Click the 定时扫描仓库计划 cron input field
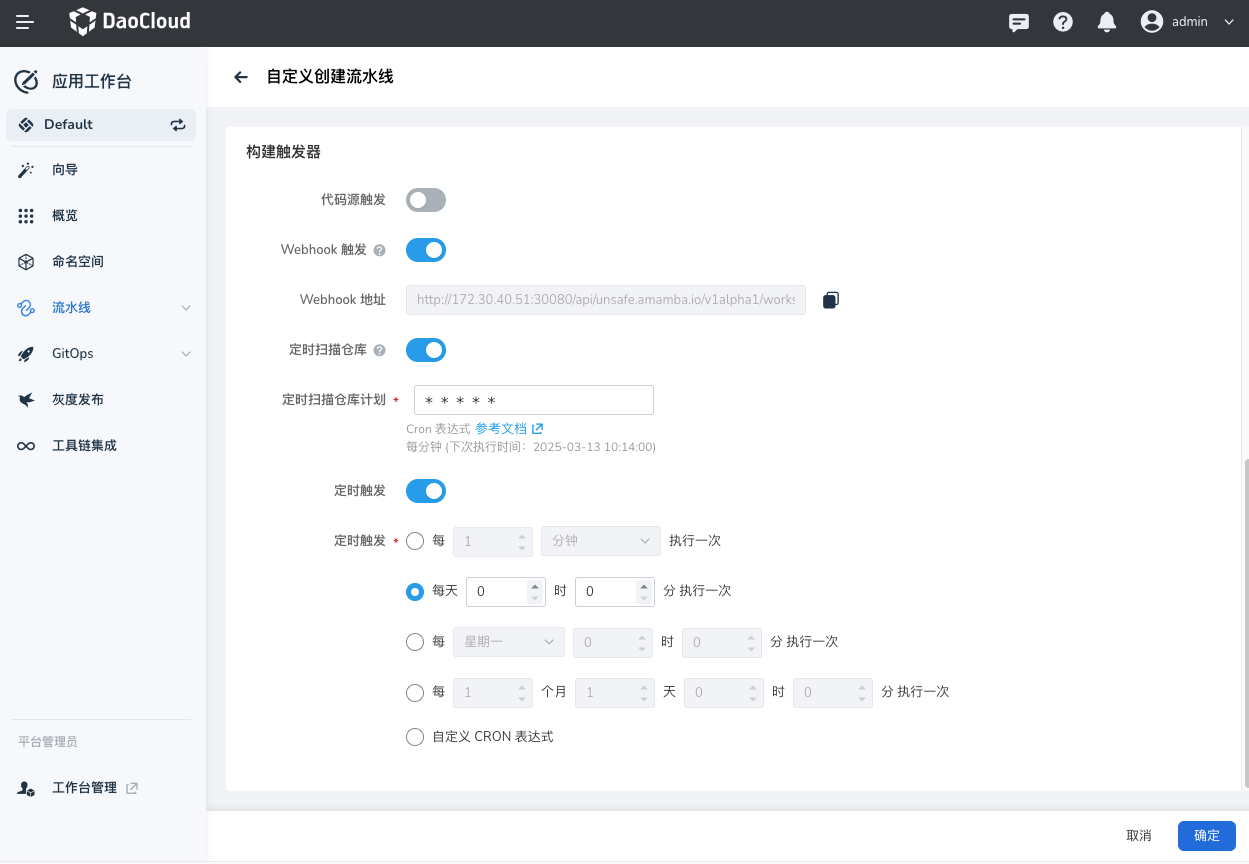The image size is (1249, 864). coord(533,400)
